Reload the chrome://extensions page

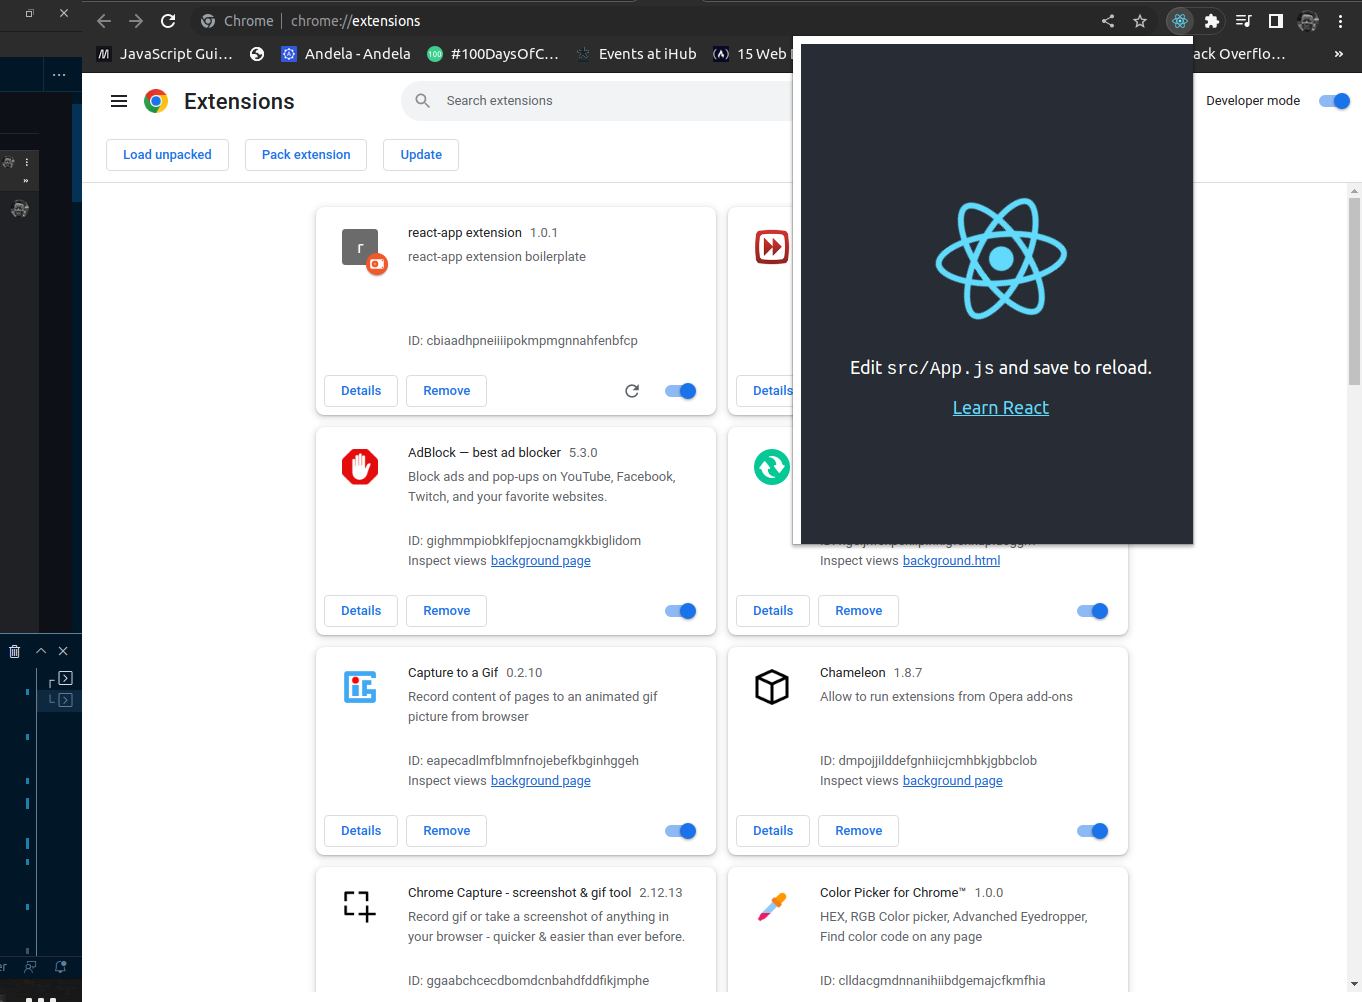(168, 21)
